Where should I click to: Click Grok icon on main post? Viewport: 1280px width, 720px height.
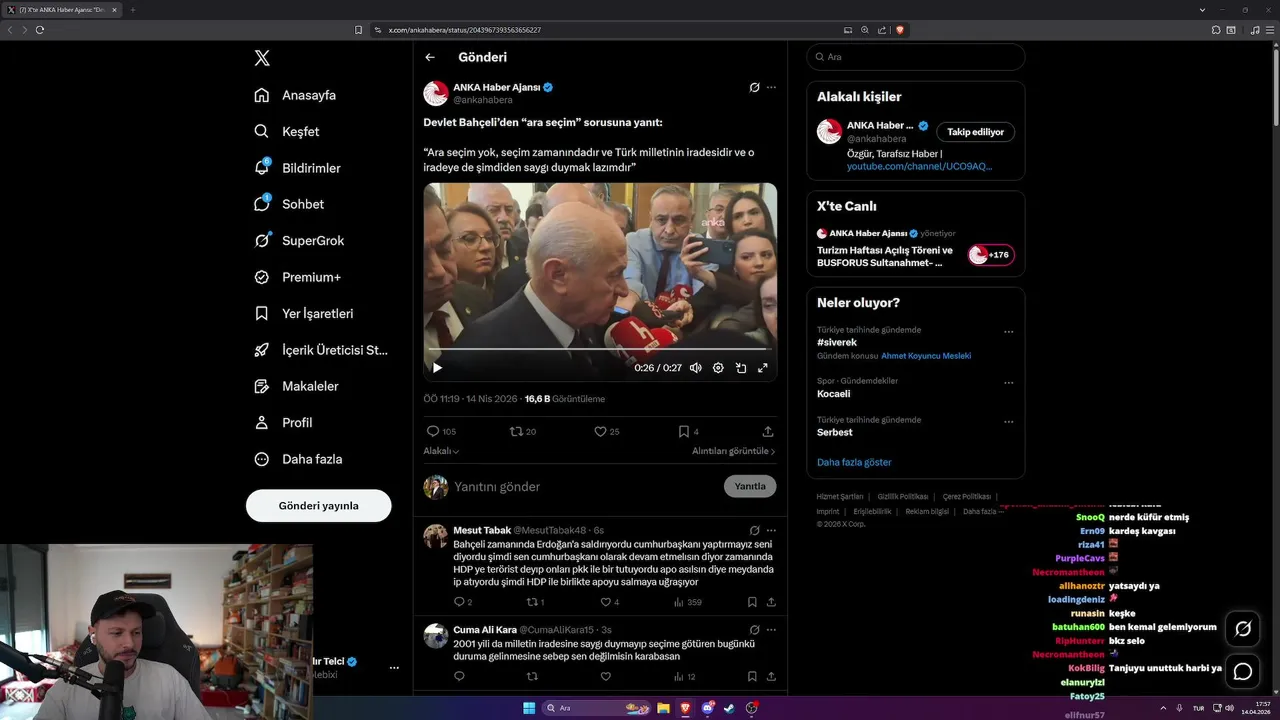click(754, 87)
